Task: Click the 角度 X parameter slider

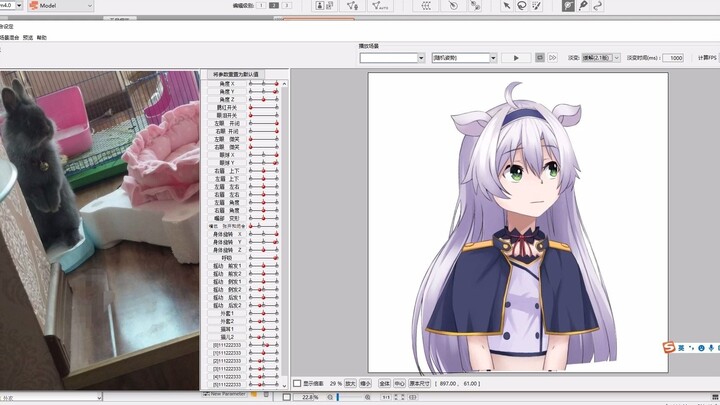Action: (264, 84)
